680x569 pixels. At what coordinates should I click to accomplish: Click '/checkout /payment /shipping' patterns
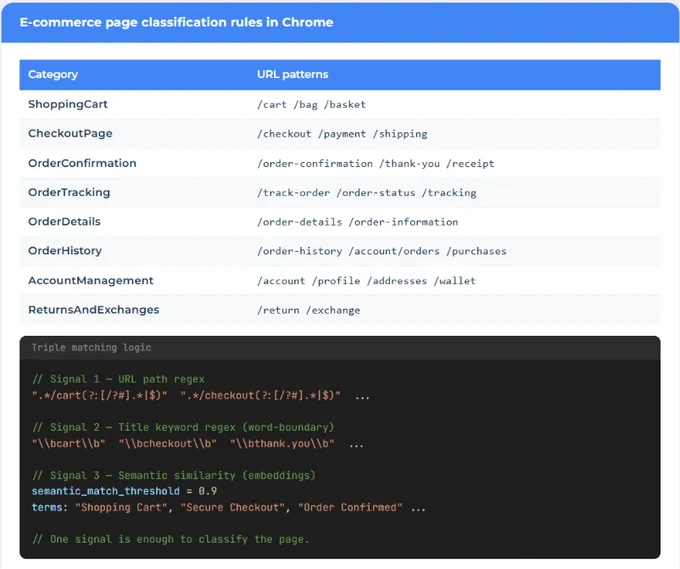coord(342,134)
